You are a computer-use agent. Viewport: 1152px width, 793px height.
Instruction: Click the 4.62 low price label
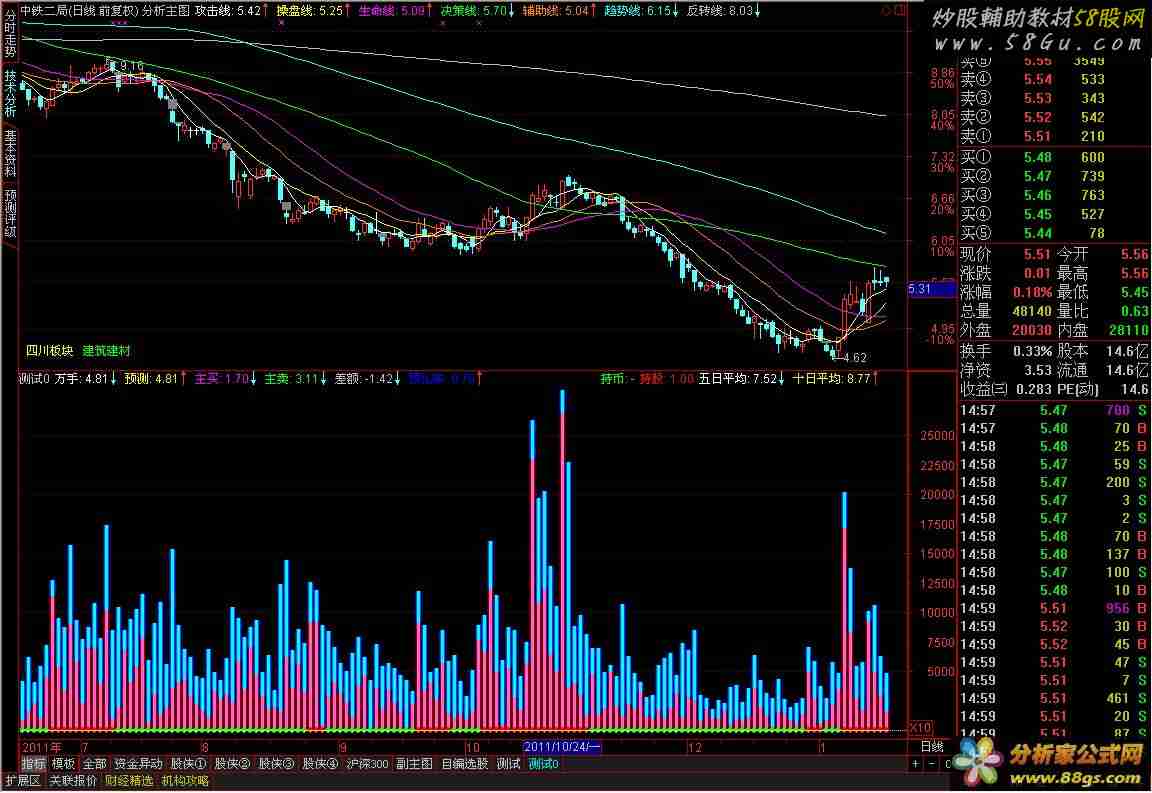[854, 358]
